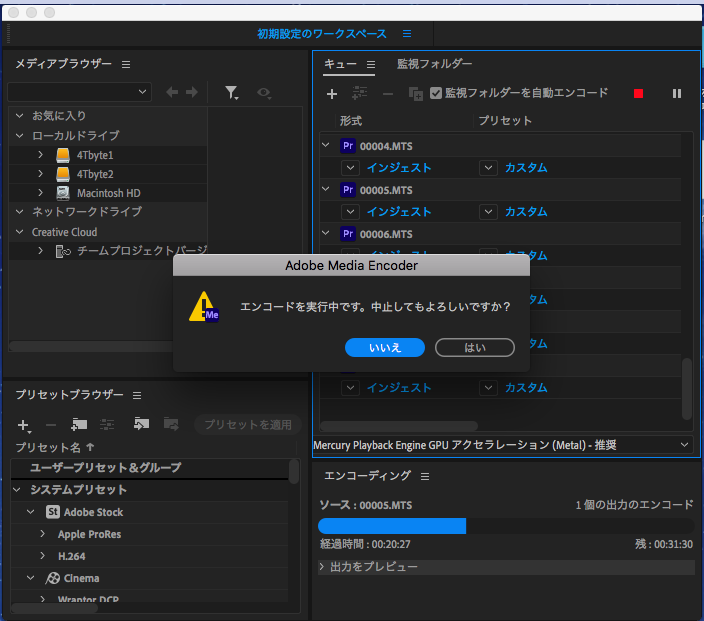Image resolution: width=704 pixels, height=621 pixels.
Task: Add source with plus icon in queue
Action: [332, 94]
